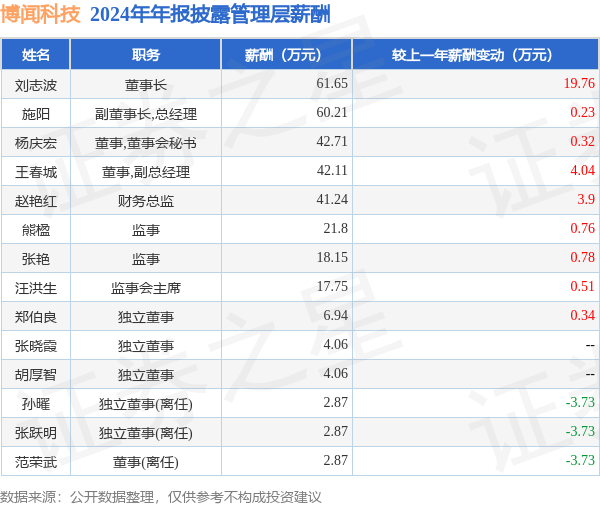This screenshot has width=600, height=506.
Task: Click the 监事会主席 position cell
Action: pyautogui.click(x=146, y=289)
